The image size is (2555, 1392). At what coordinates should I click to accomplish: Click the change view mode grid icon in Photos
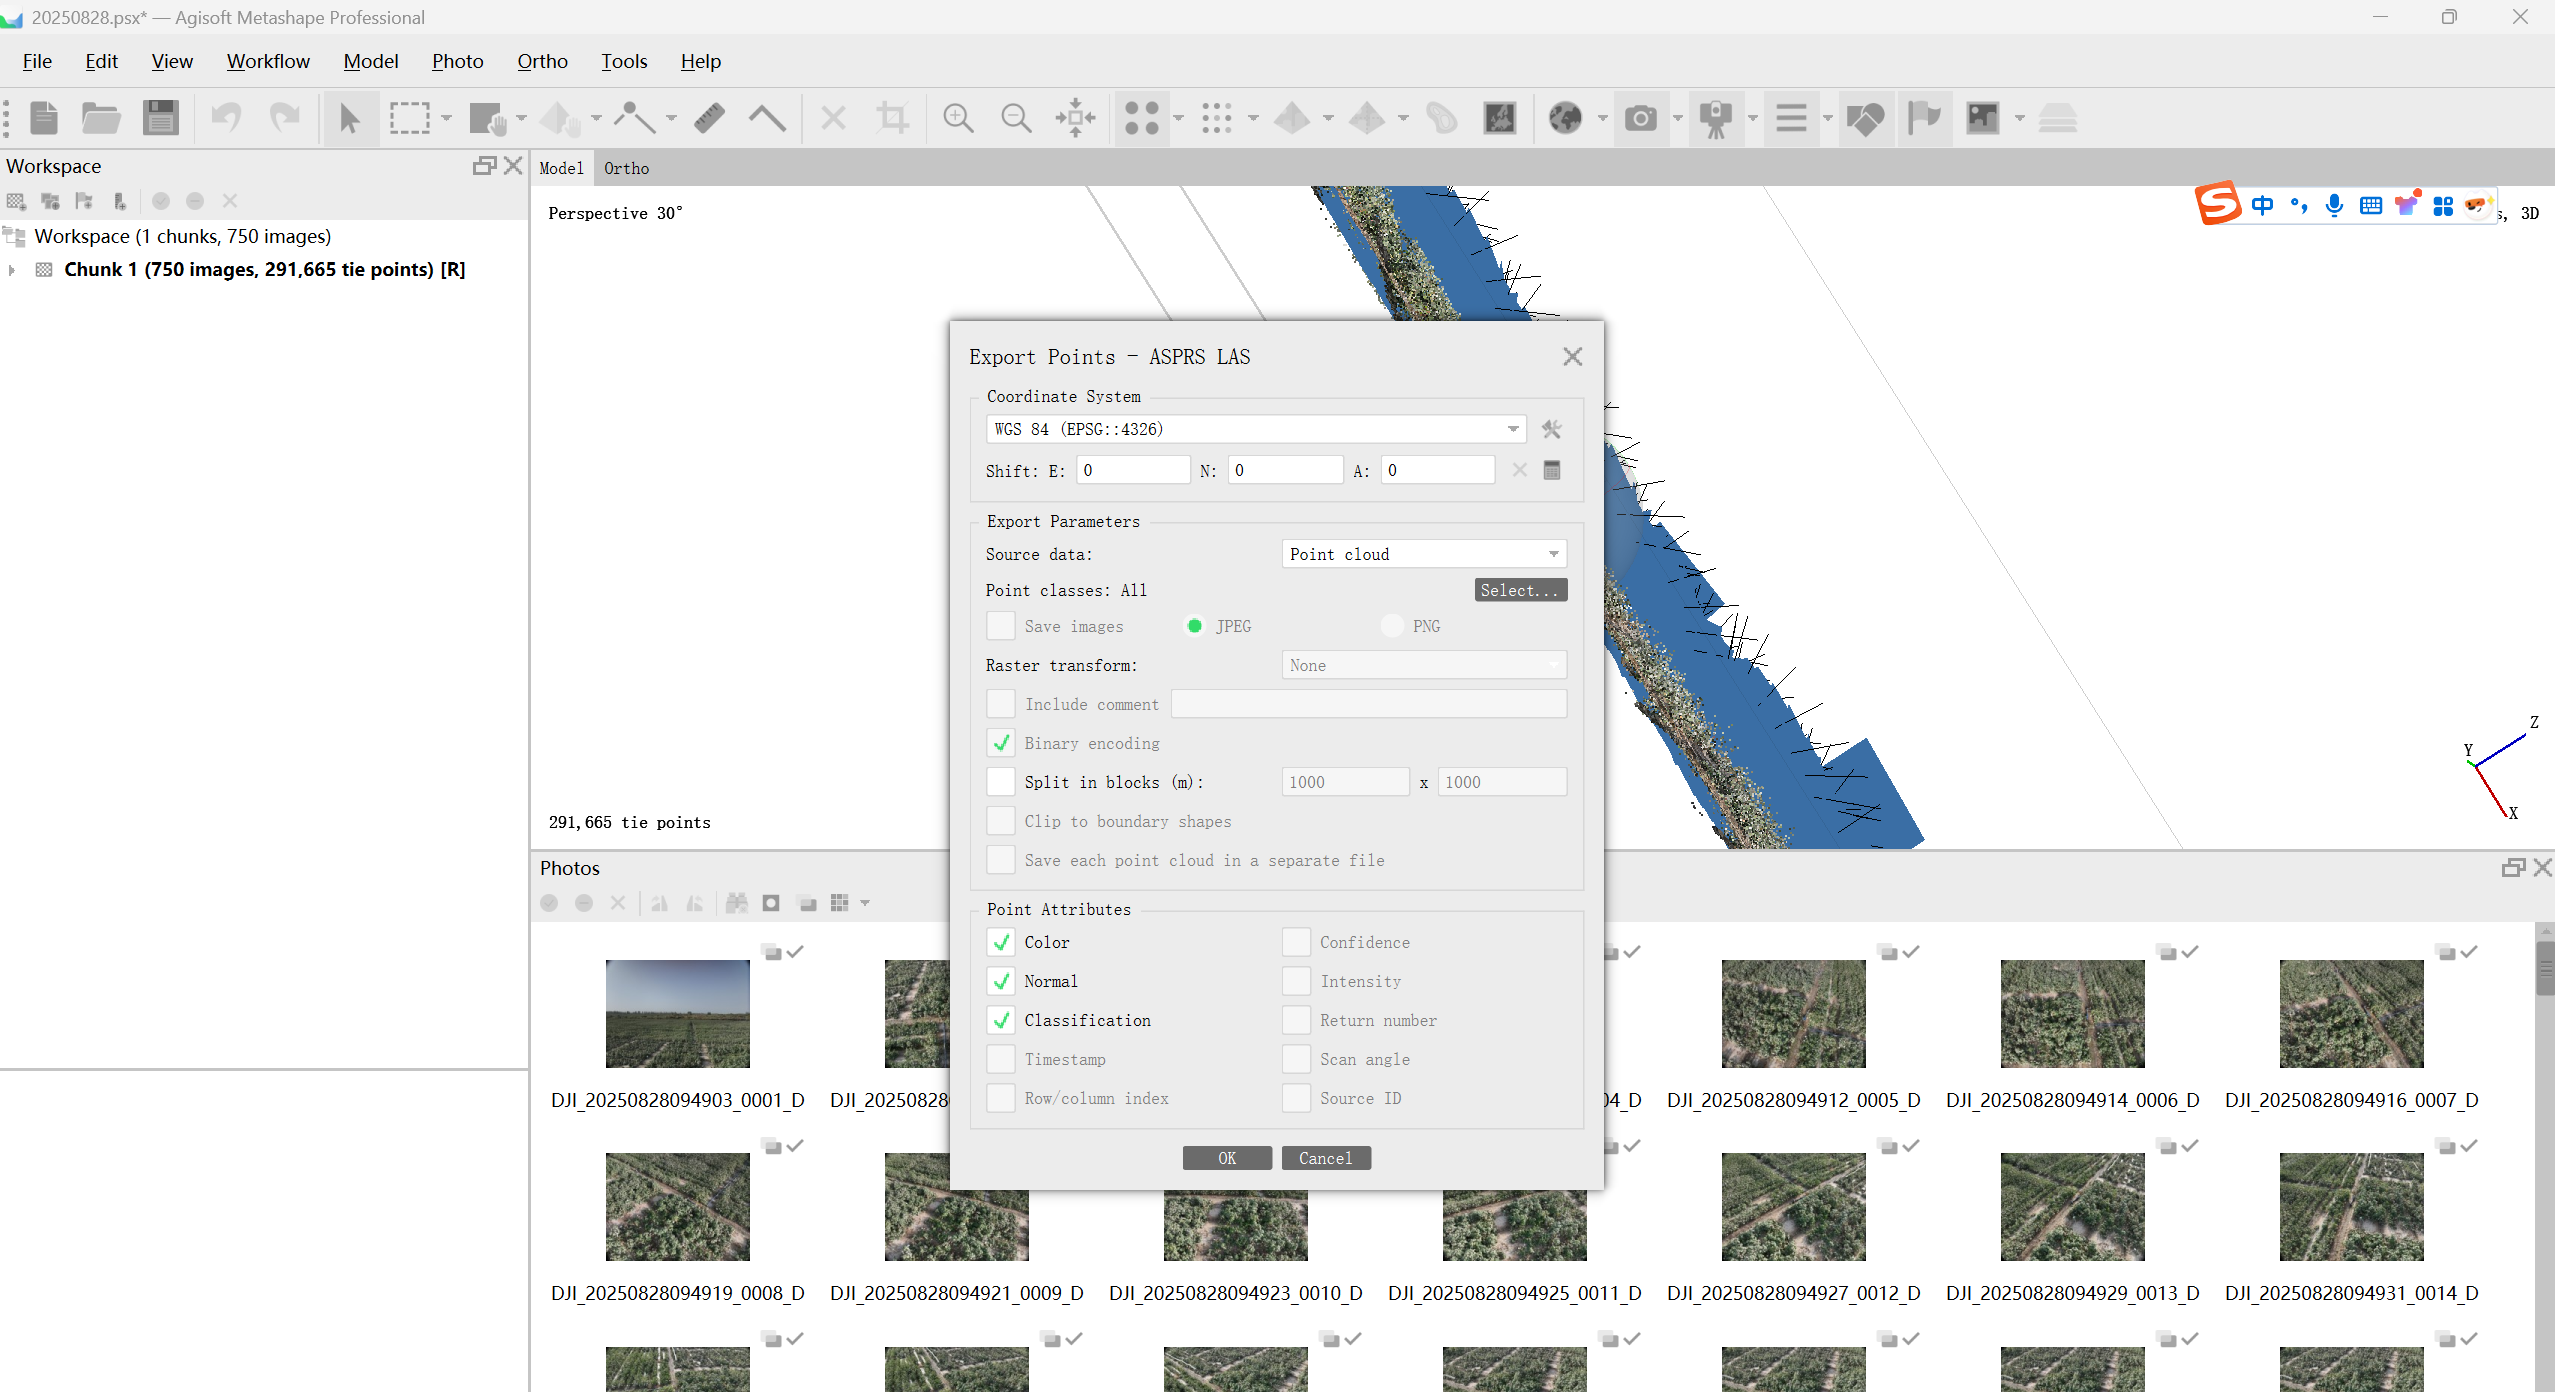pyautogui.click(x=840, y=903)
